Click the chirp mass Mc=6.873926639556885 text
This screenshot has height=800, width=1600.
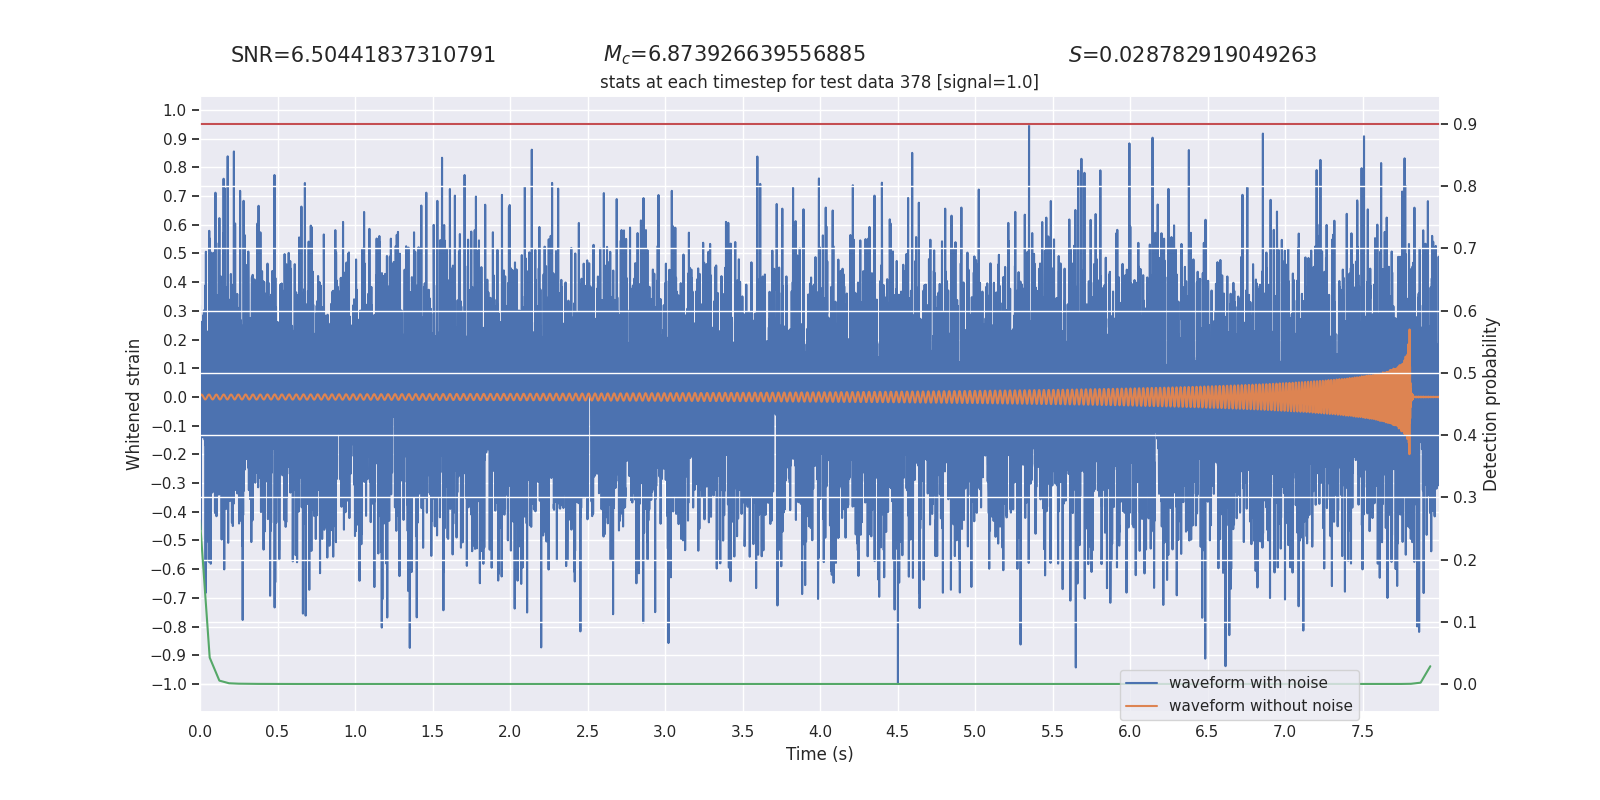[x=734, y=55]
